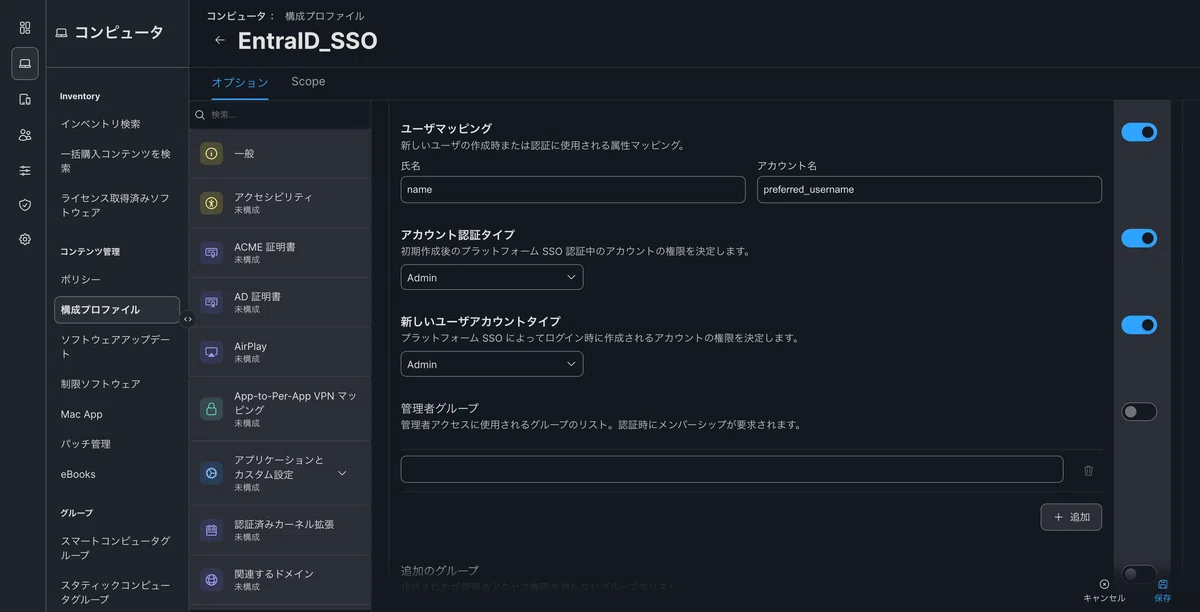Select the AirPlay payload row
The width and height of the screenshot is (1200, 612).
tap(280, 352)
